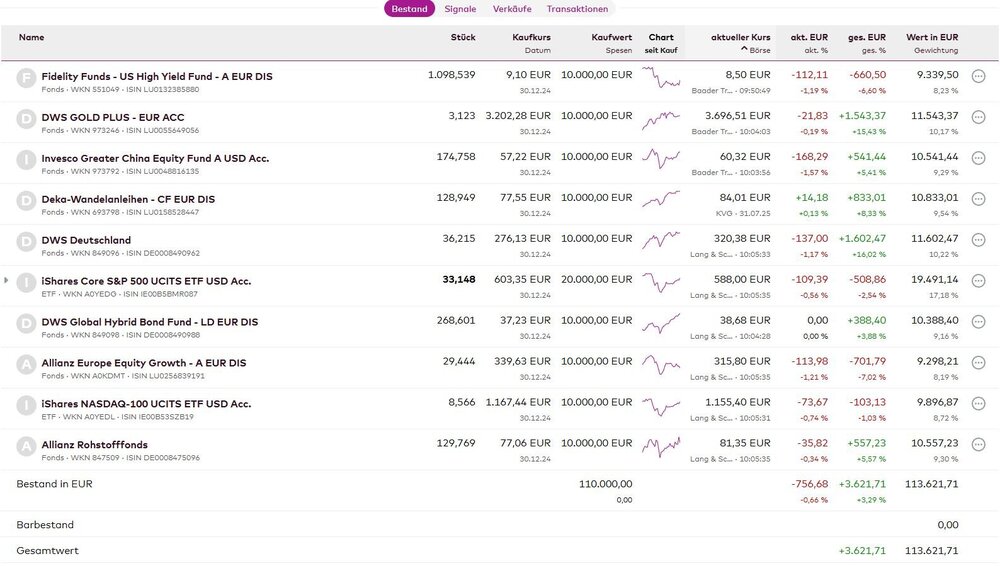Switch to the Signale tab
1000x566 pixels.
pyautogui.click(x=460, y=9)
